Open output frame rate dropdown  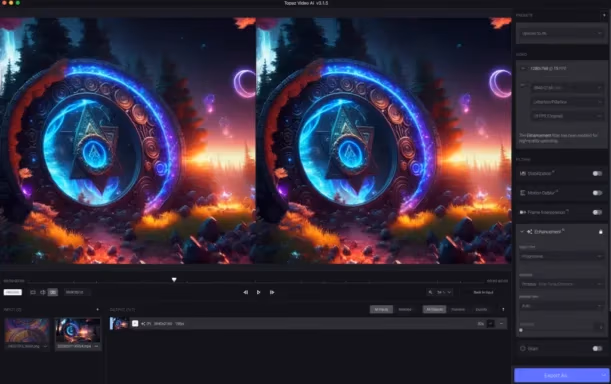[x=567, y=116]
